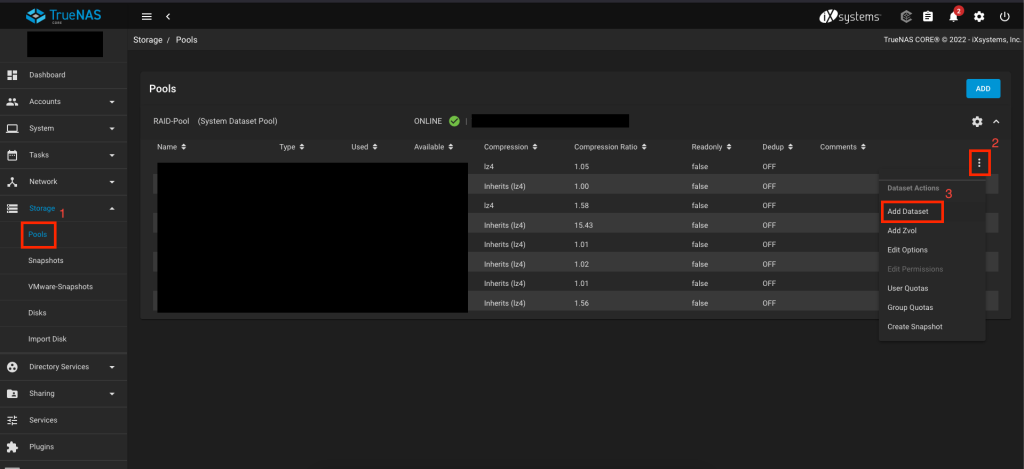Viewport: 1024px width, 469px height.
Task: Open Disks under Storage
Action: click(37, 313)
